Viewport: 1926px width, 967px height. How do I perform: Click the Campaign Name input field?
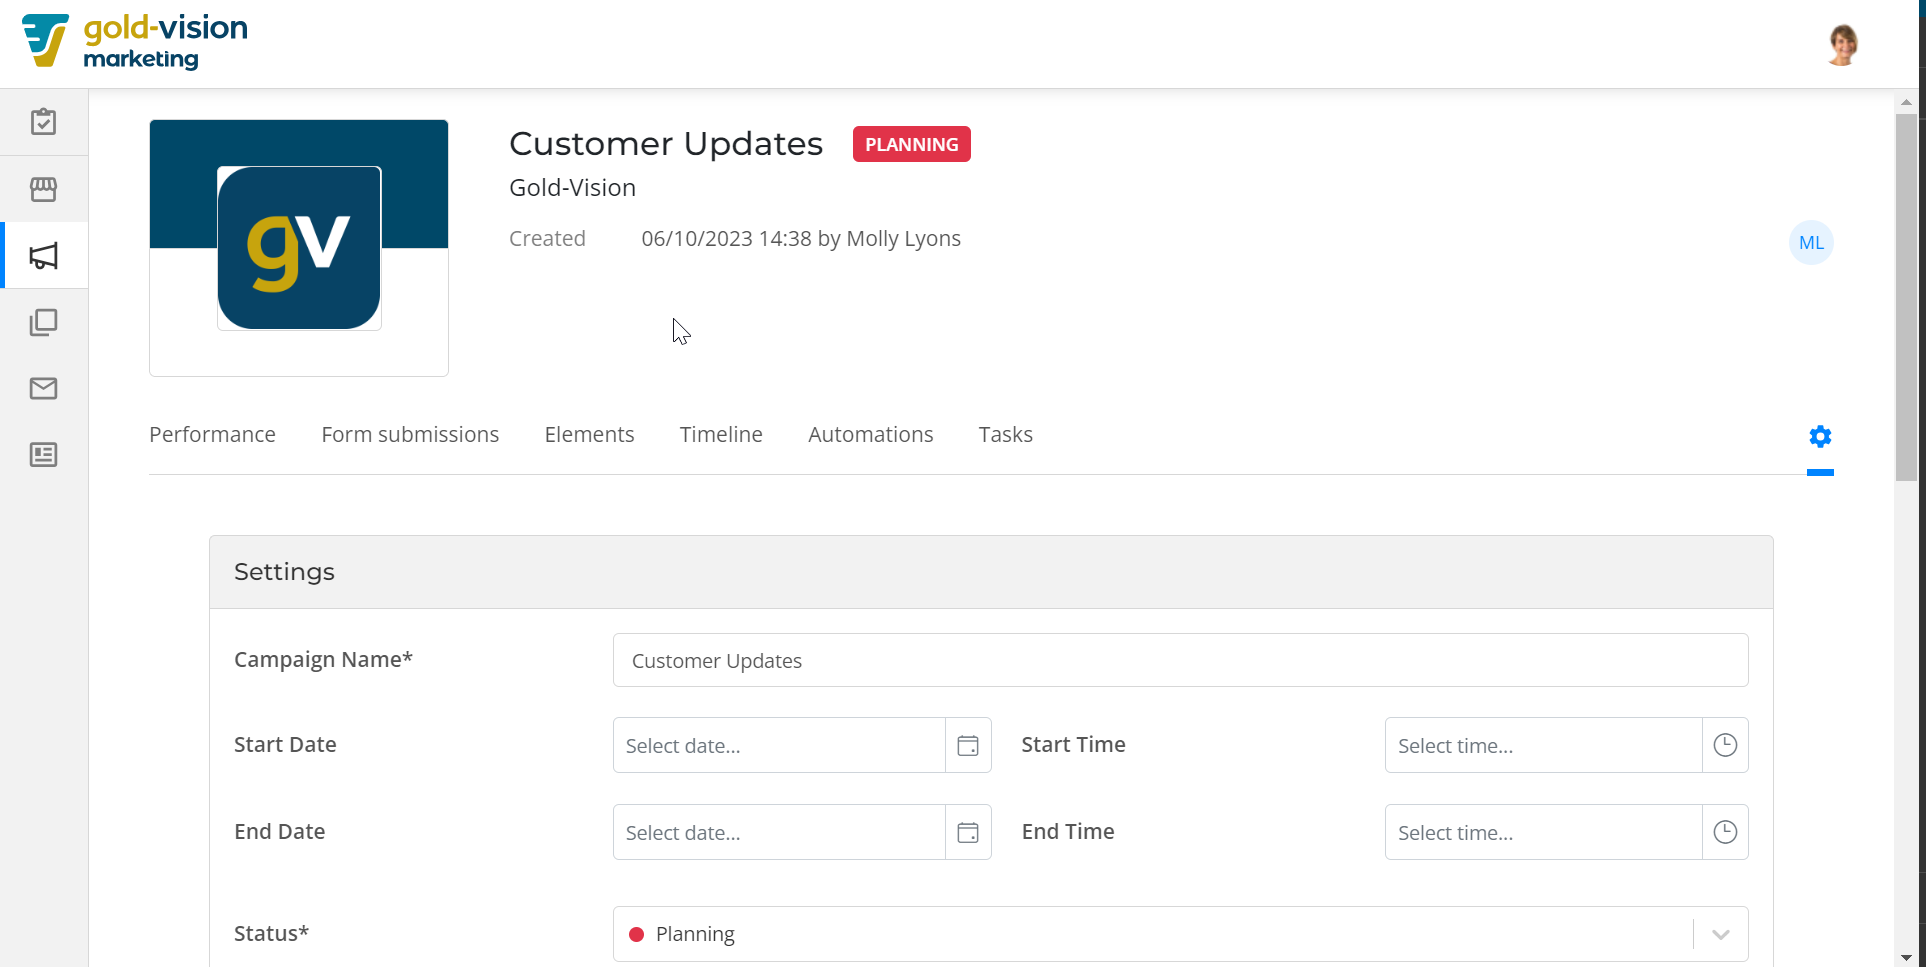[1180, 660]
